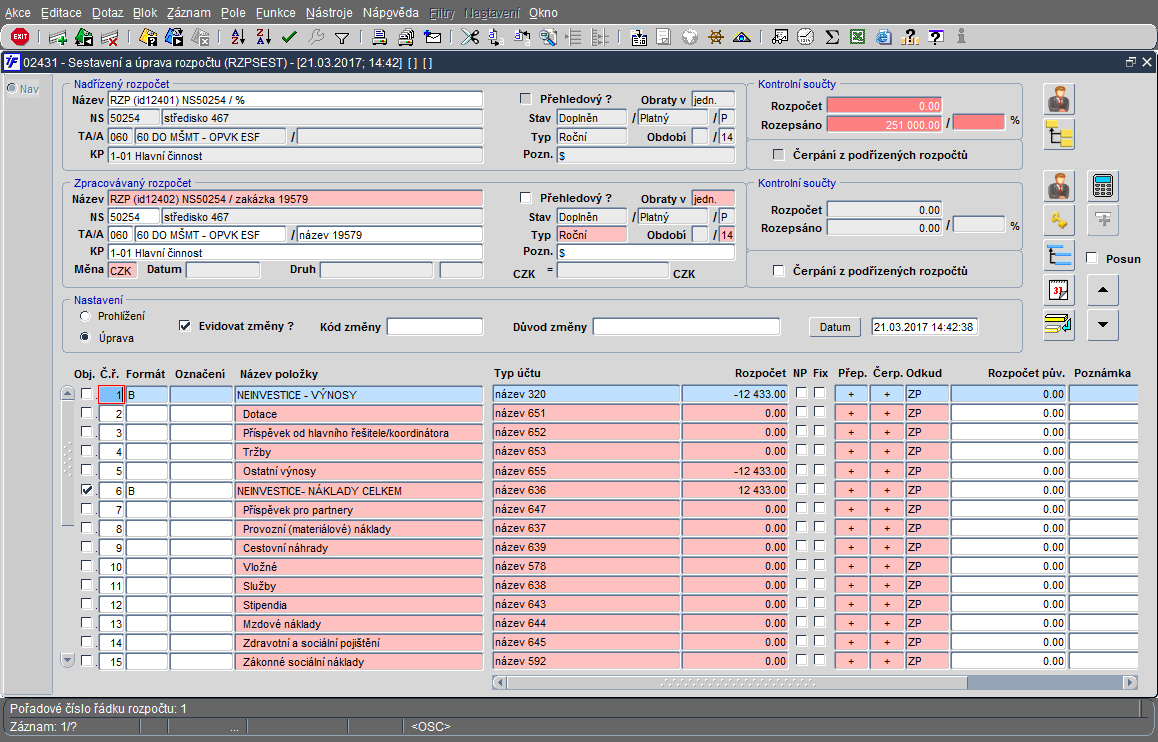Uncheck the Evidovat změny checkbox

(x=184, y=326)
